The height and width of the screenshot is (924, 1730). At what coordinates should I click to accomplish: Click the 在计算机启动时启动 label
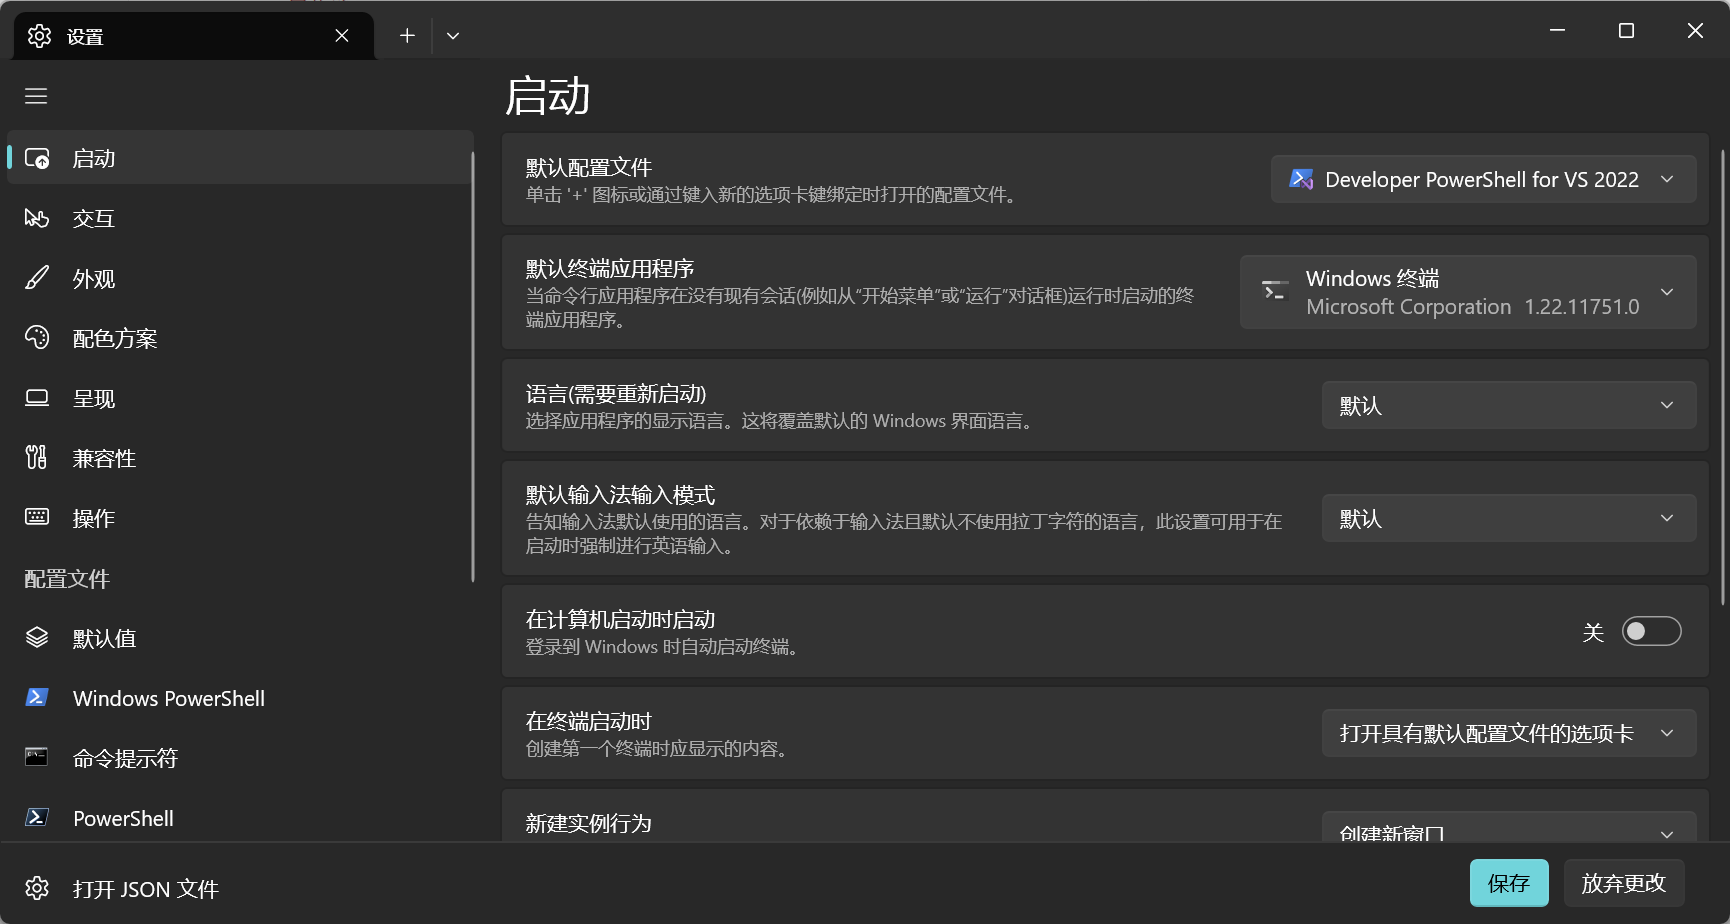pos(620,619)
